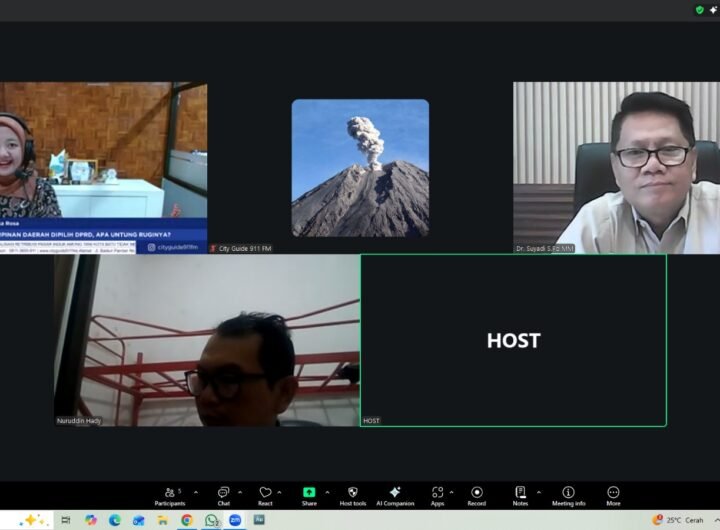Select the HOST video tile
720x530 pixels.
tap(513, 340)
